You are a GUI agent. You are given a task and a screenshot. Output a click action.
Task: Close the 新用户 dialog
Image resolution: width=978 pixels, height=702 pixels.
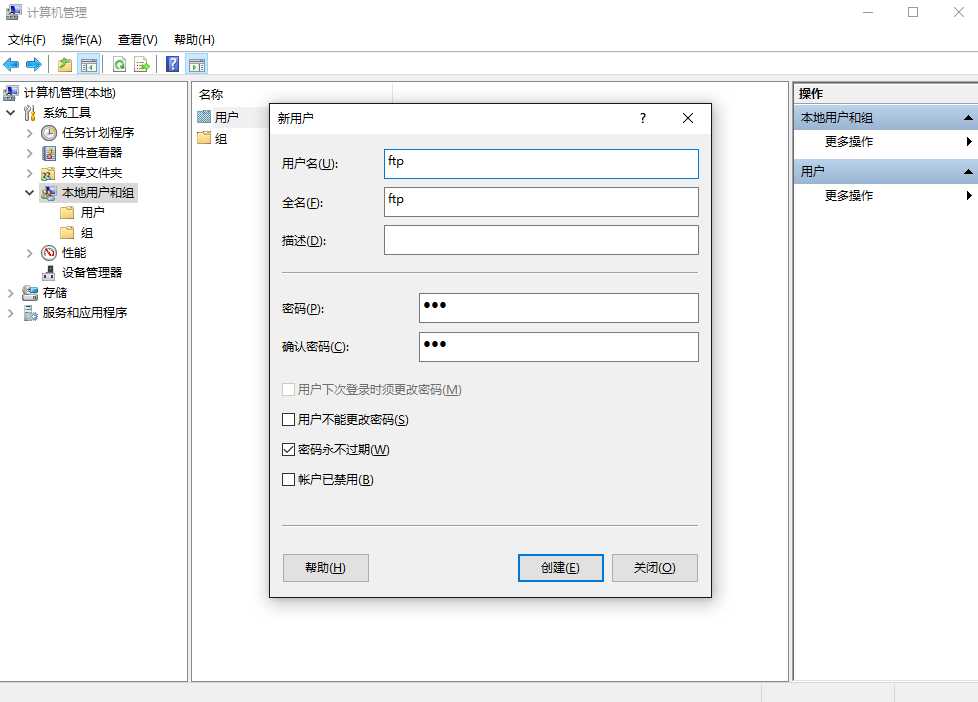click(x=688, y=119)
